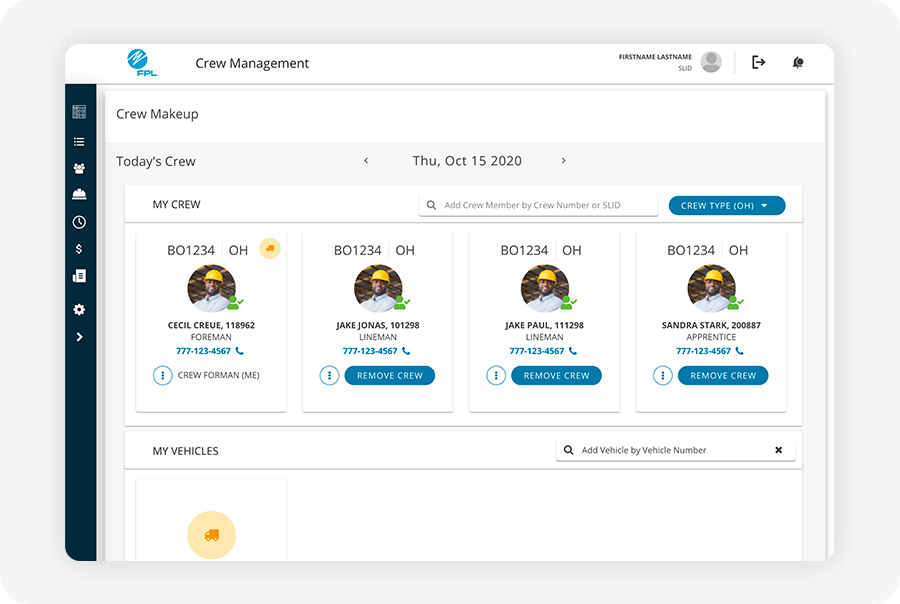Remove Sandra Stark from crew
The image size is (900, 604).
click(723, 375)
